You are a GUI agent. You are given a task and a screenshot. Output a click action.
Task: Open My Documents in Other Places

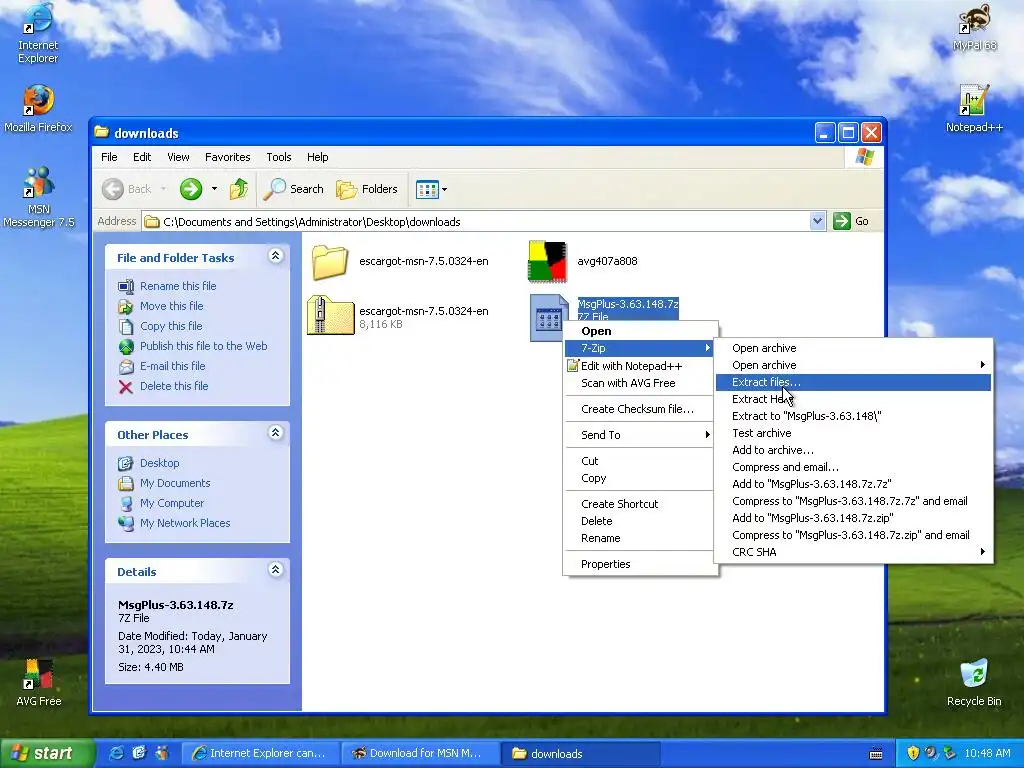point(175,483)
